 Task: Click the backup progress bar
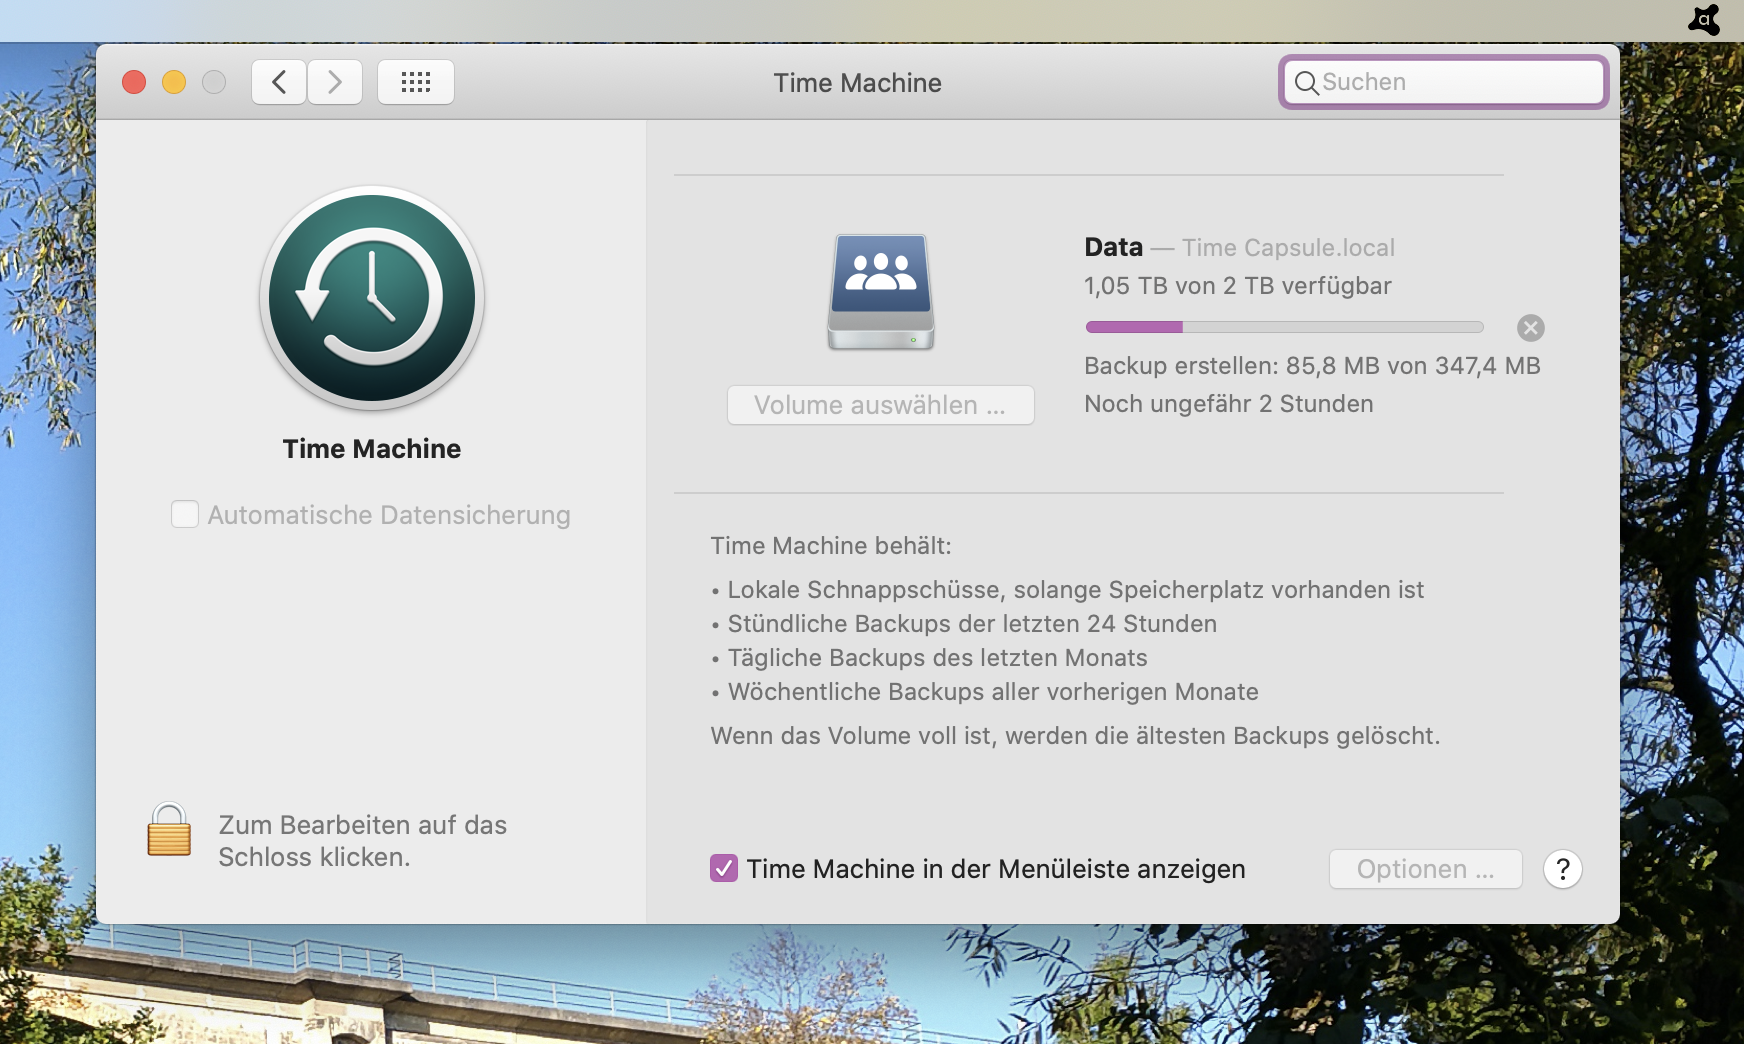coord(1285,327)
